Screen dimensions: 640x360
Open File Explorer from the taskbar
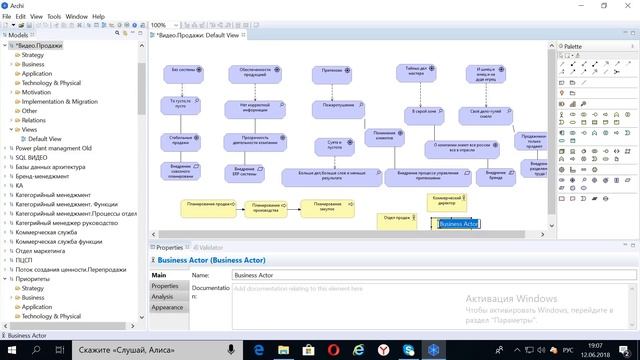[283, 350]
